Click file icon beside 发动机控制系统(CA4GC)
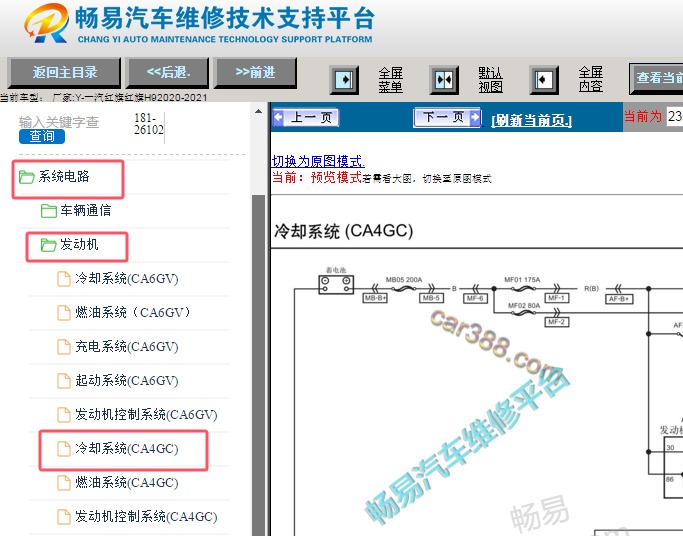This screenshot has width=683, height=536. pos(64,517)
